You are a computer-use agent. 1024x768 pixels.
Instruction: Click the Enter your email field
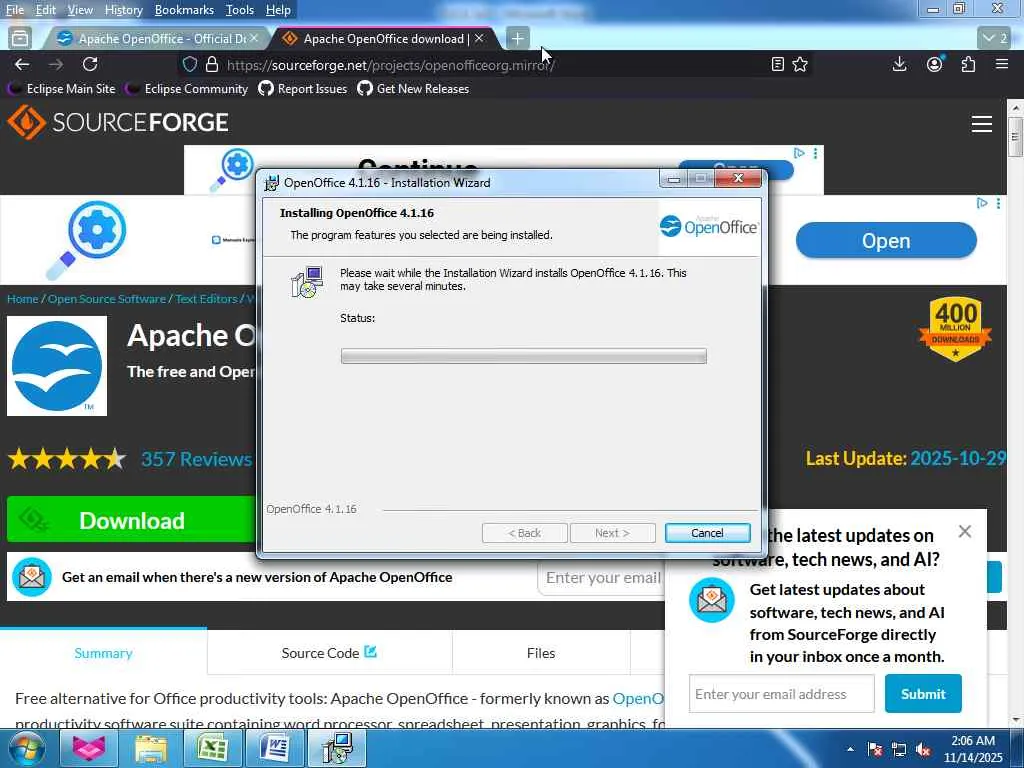point(601,578)
